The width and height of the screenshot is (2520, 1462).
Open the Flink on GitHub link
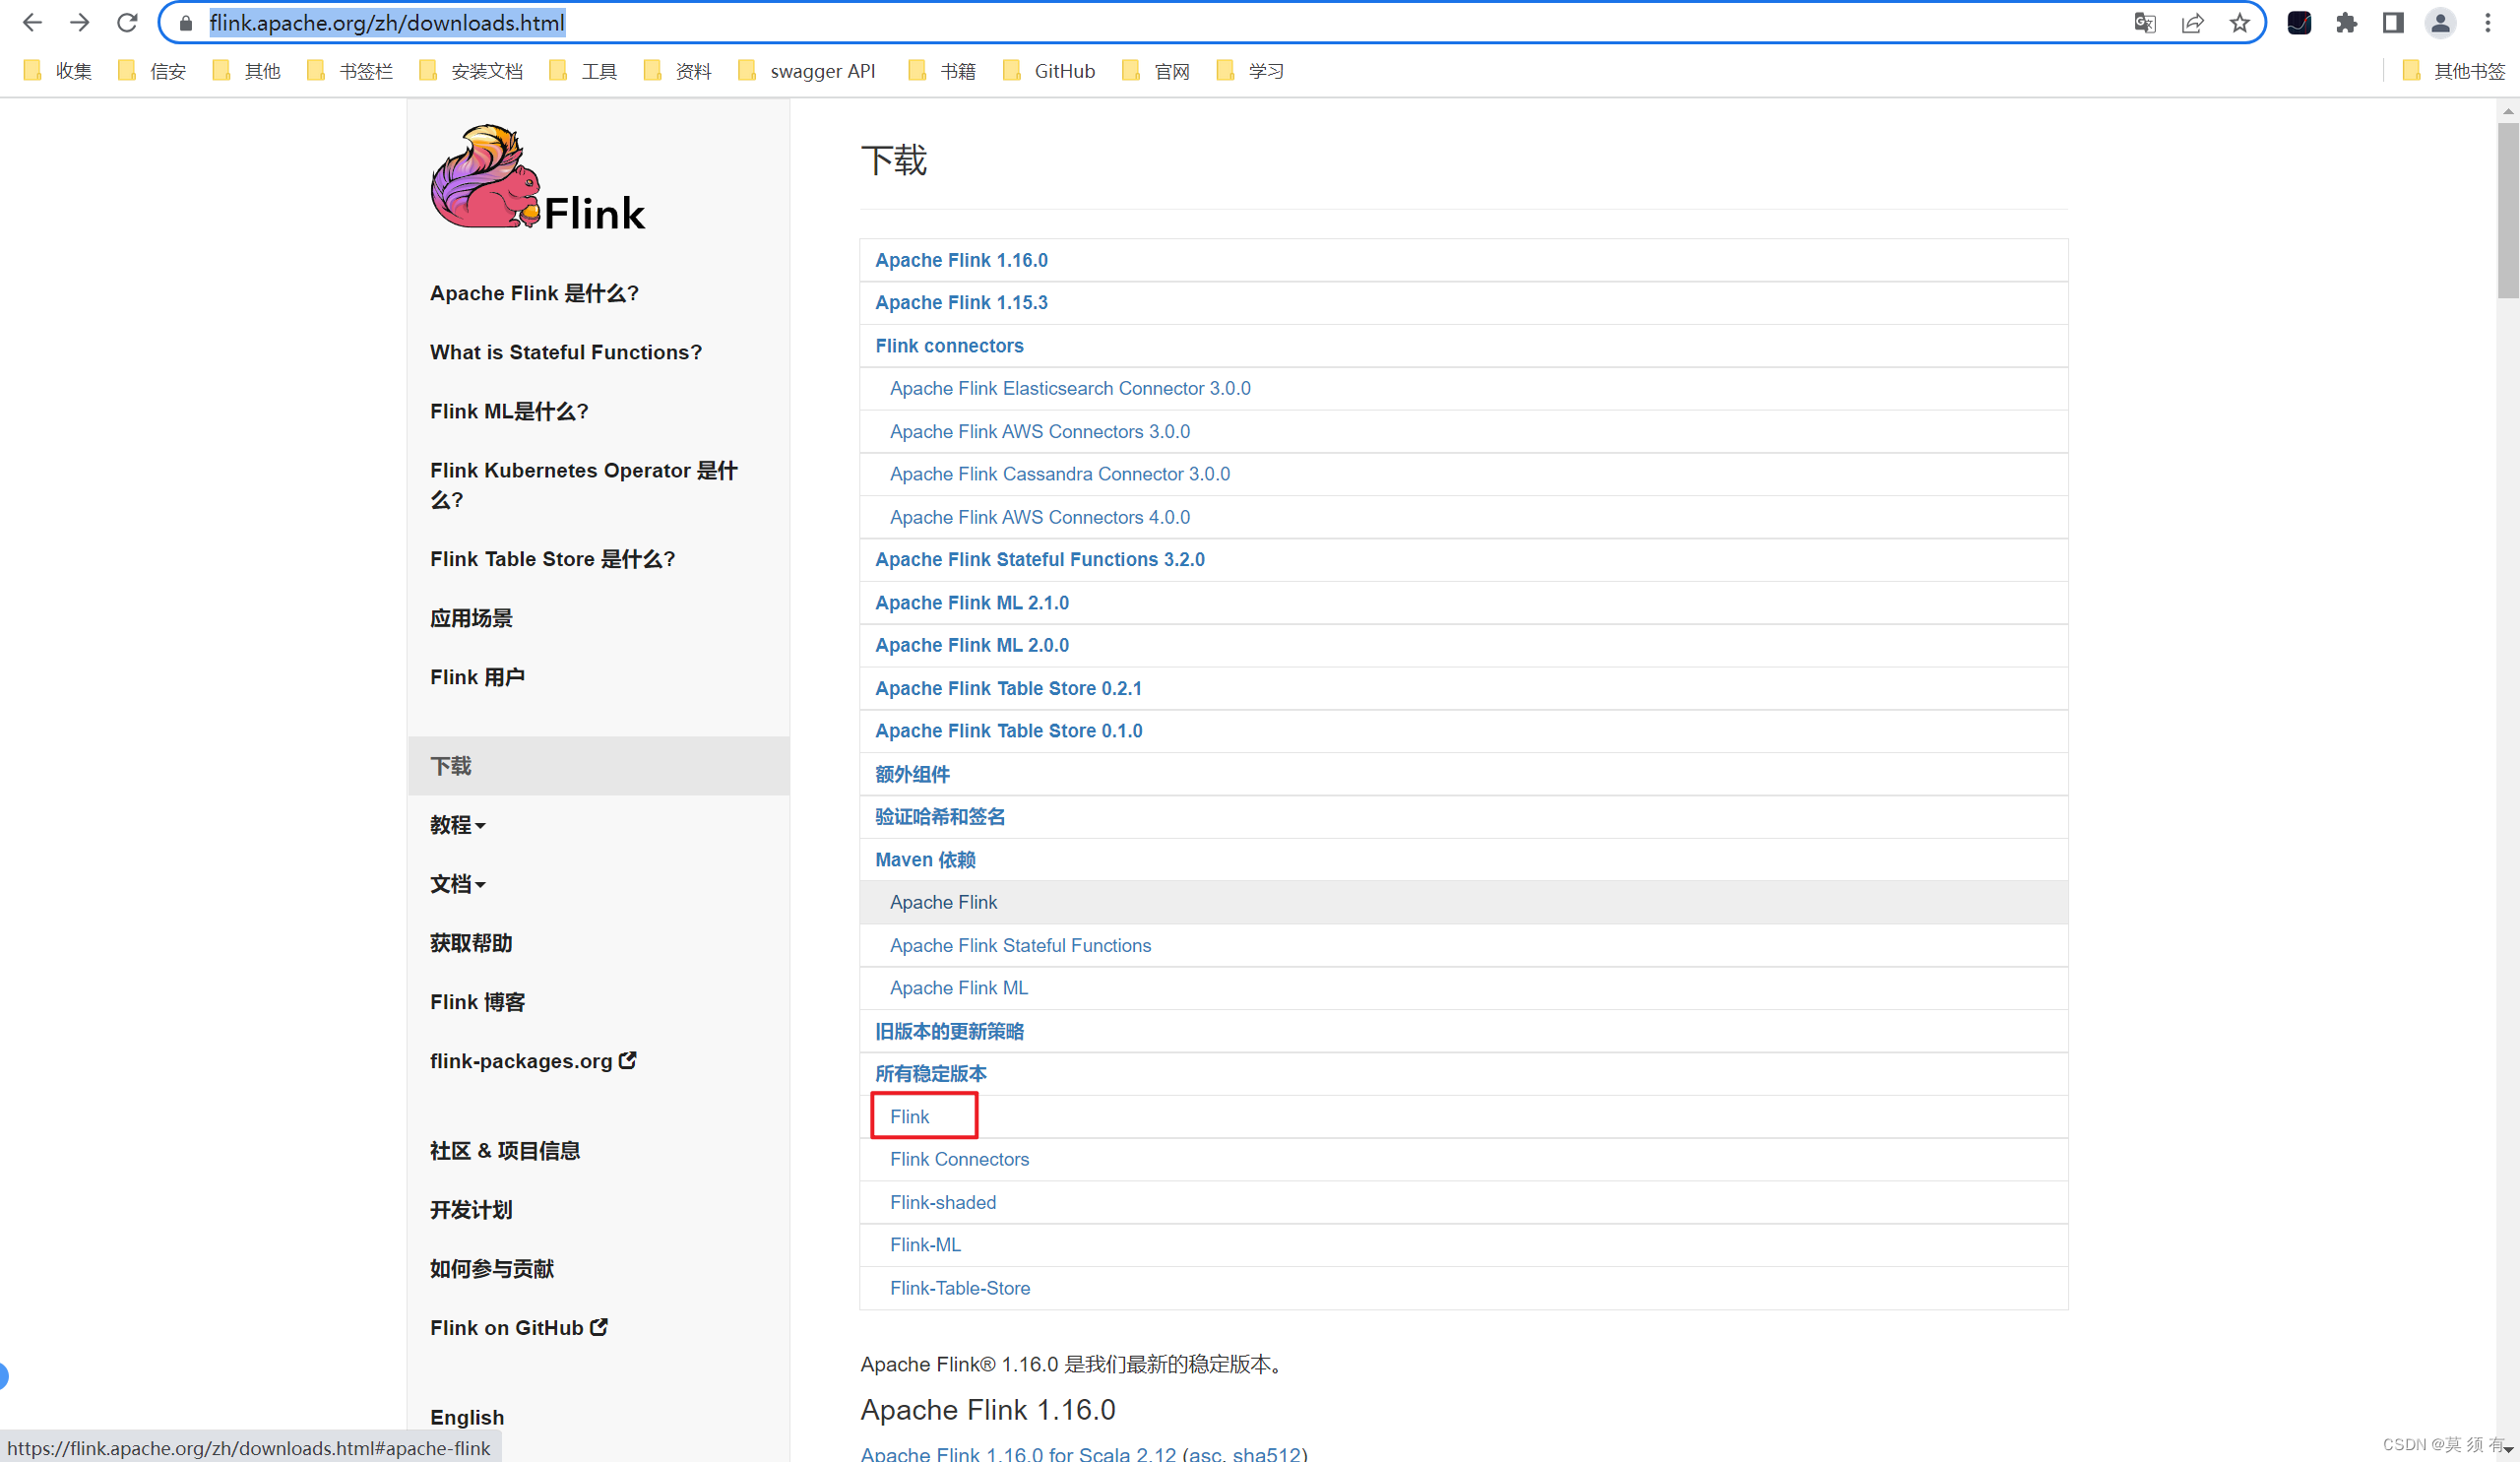click(x=519, y=1328)
